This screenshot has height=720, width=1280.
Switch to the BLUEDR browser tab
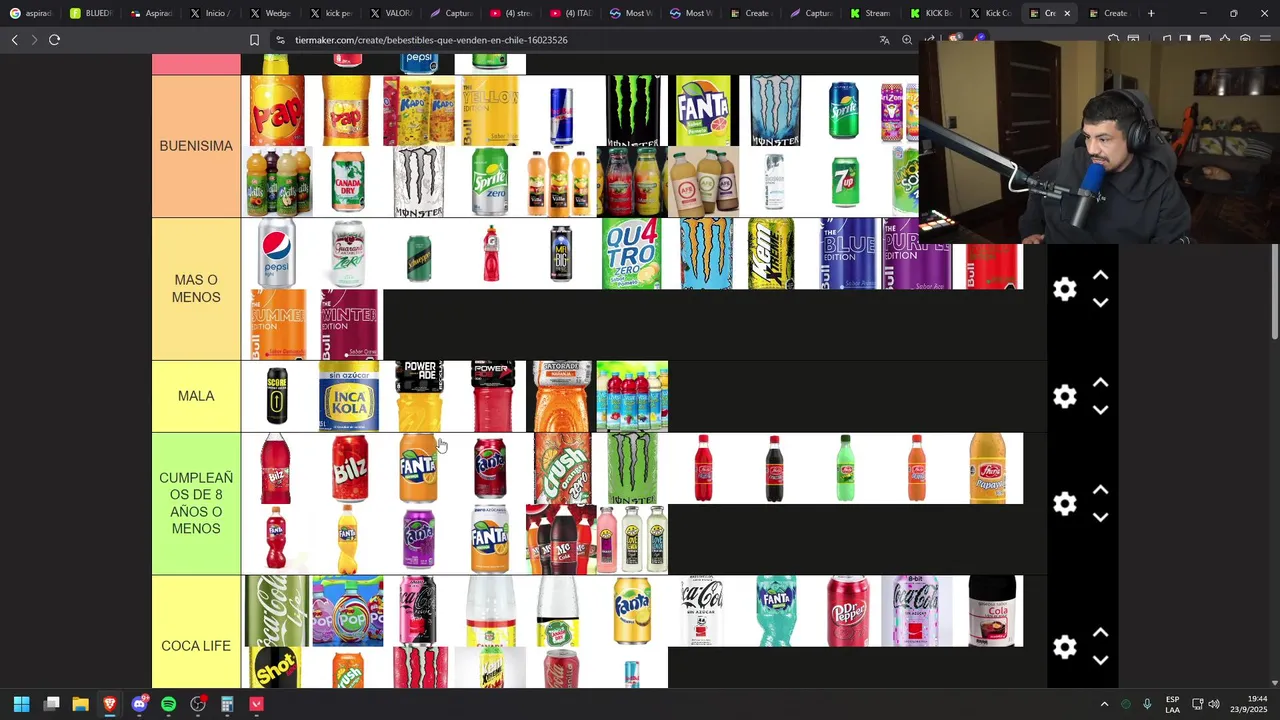click(90, 13)
